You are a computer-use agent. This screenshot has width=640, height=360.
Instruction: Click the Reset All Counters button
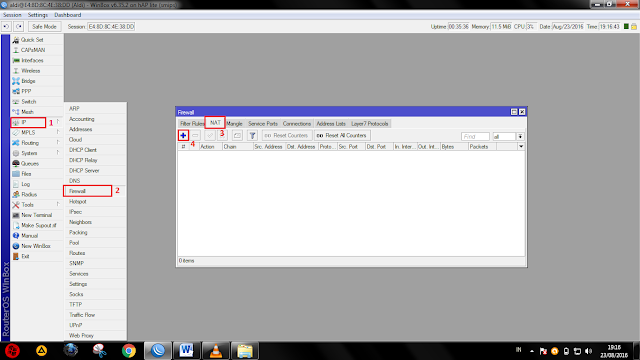342,136
